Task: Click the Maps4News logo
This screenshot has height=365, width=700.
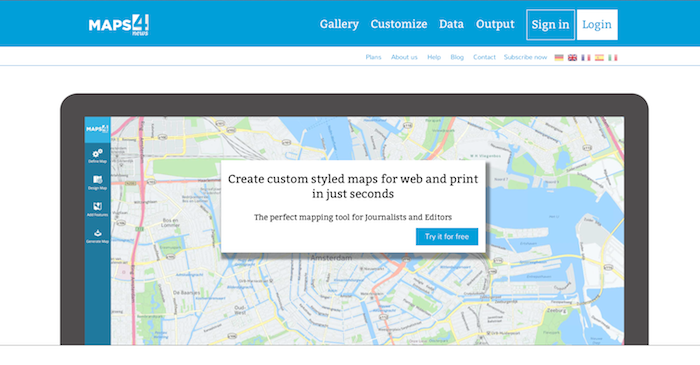Action: tap(119, 25)
